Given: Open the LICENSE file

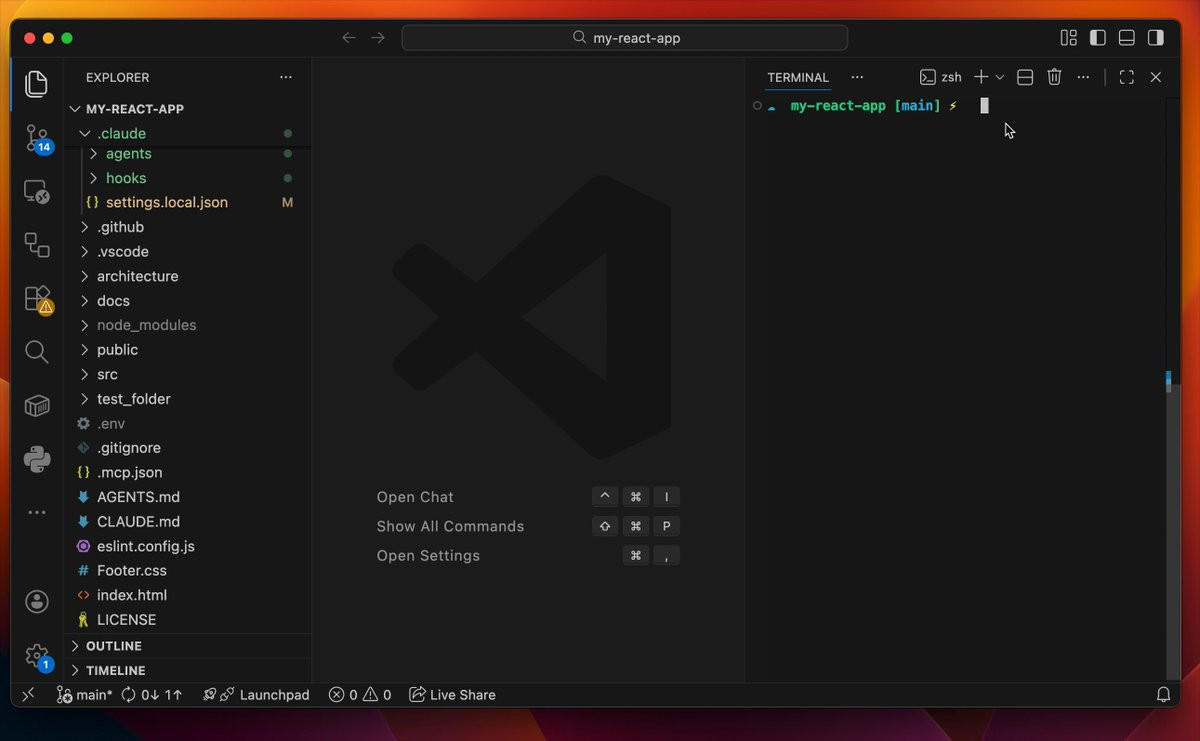Looking at the screenshot, I should click(188, 619).
